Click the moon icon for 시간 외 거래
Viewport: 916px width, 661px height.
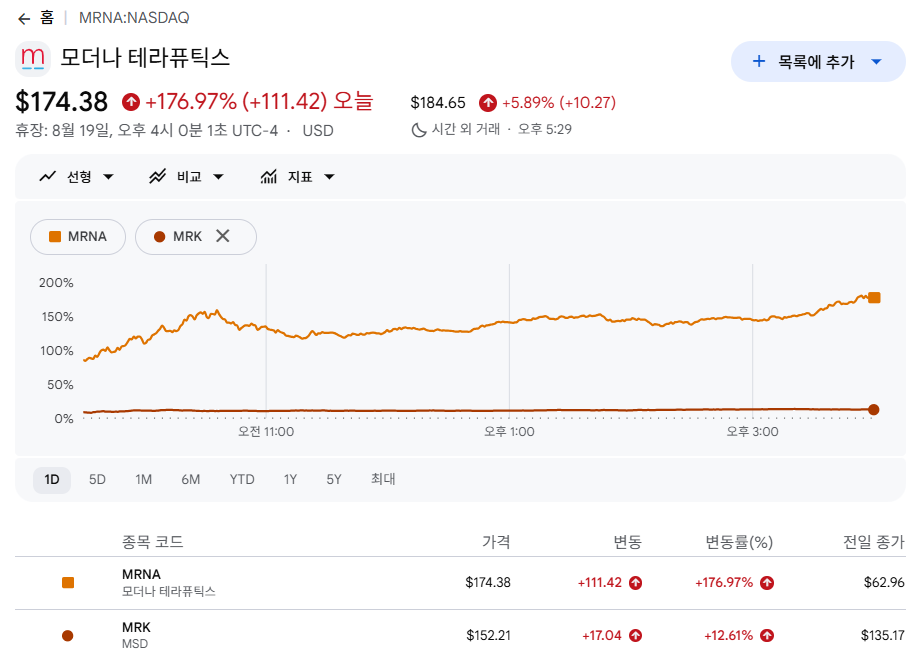point(418,130)
